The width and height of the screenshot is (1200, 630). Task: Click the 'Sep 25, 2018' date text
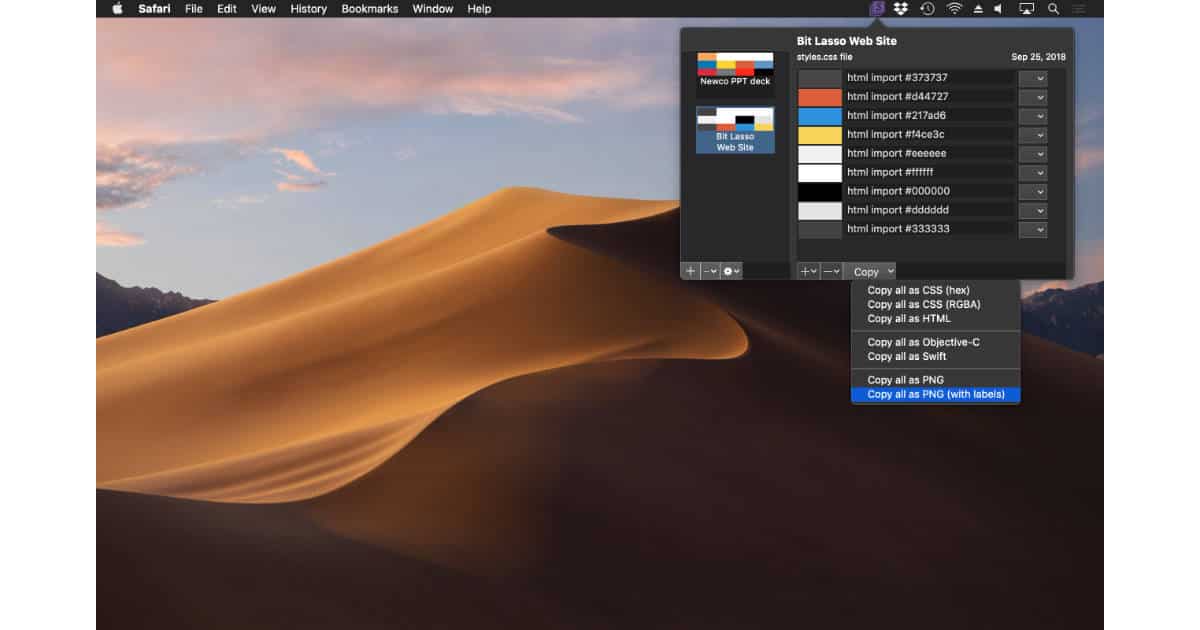(x=1038, y=57)
